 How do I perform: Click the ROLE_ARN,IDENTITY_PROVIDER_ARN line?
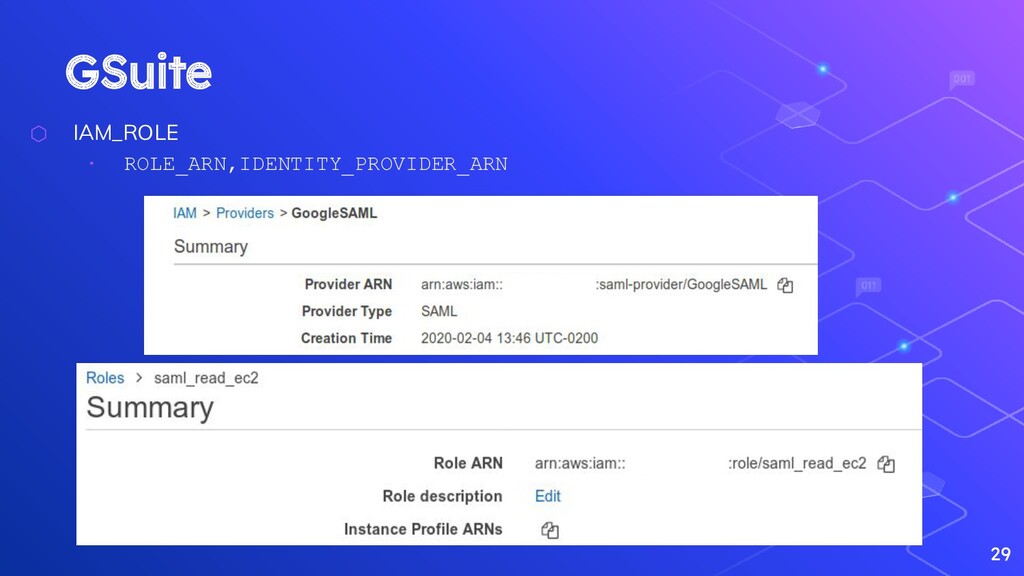[316, 164]
